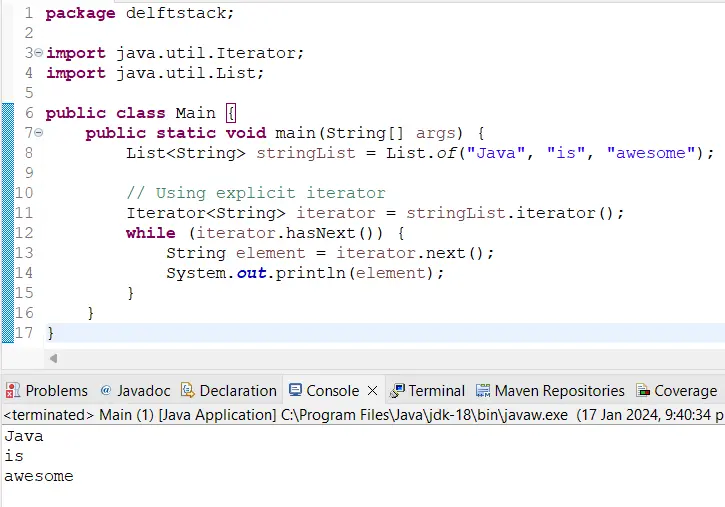Viewport: 725px width, 507px height.
Task: Click line number 11 in the gutter
Action: point(23,213)
